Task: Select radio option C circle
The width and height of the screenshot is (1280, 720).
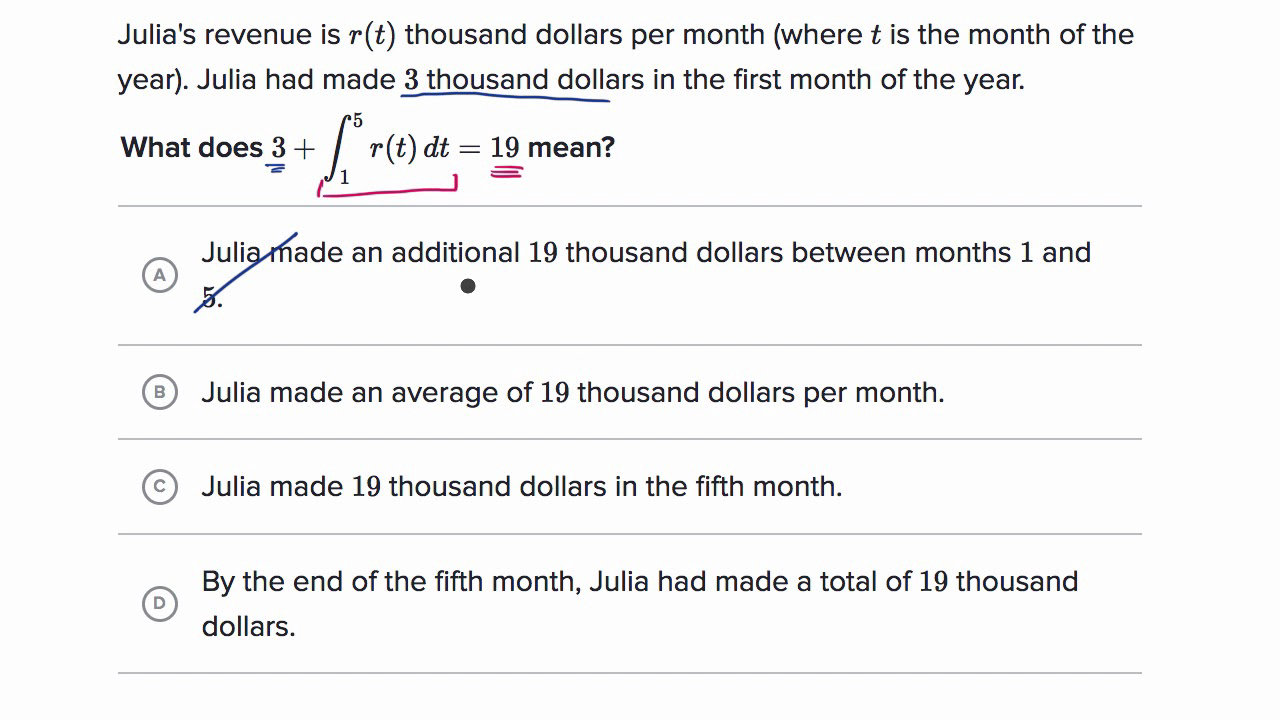Action: click(160, 487)
